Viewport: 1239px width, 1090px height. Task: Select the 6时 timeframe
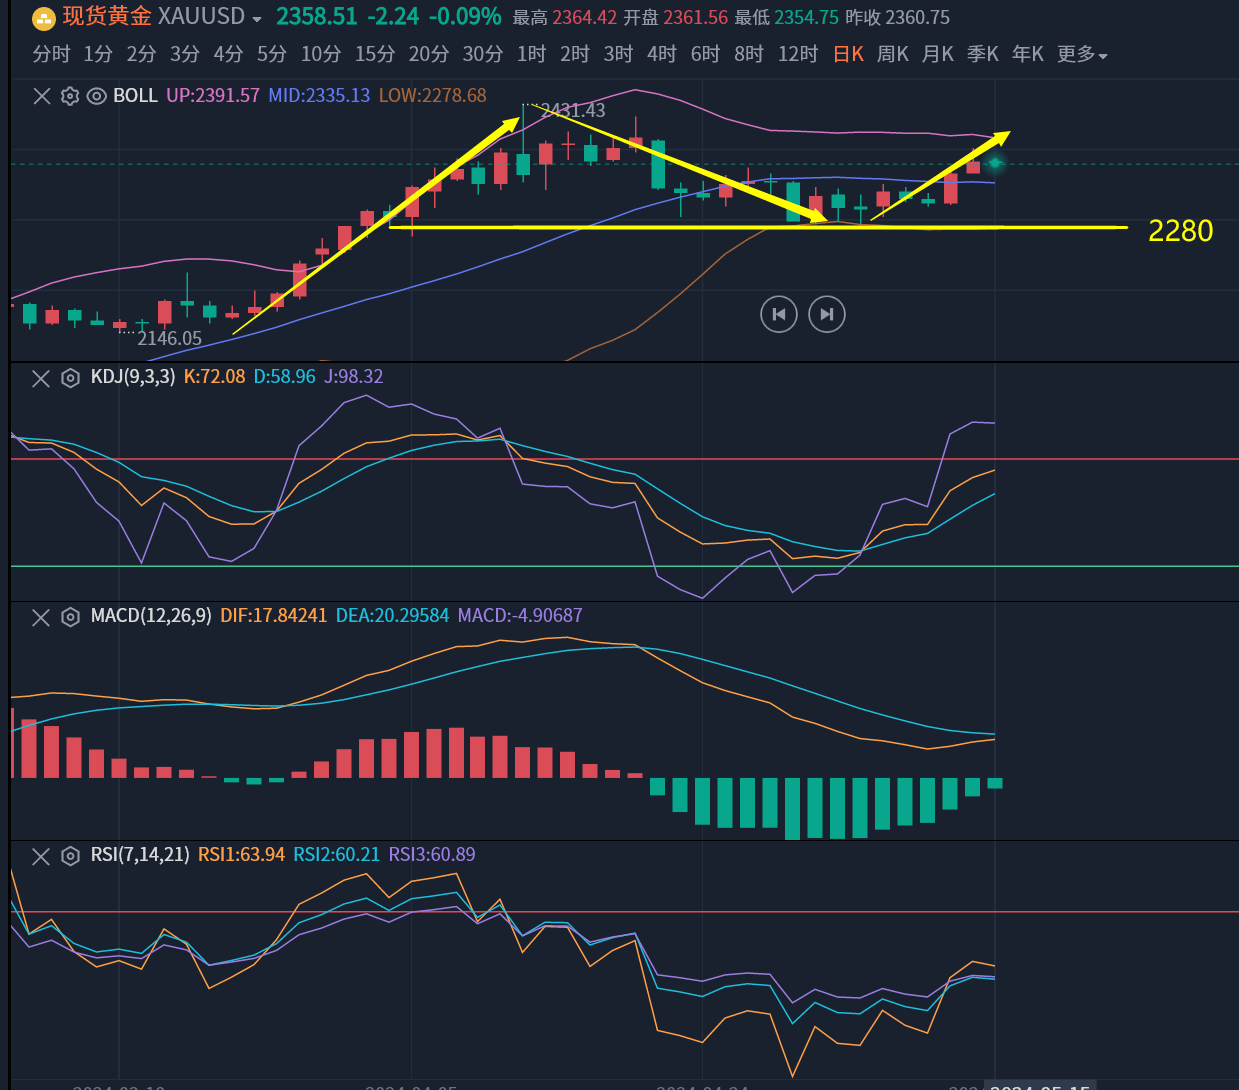[706, 54]
